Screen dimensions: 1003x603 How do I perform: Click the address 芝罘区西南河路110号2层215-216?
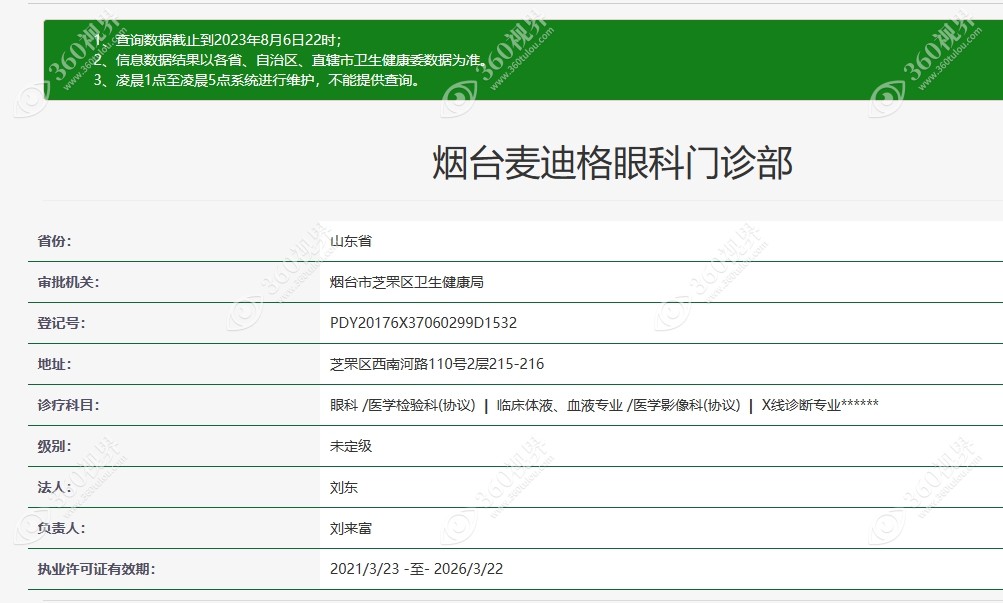pyautogui.click(x=437, y=364)
